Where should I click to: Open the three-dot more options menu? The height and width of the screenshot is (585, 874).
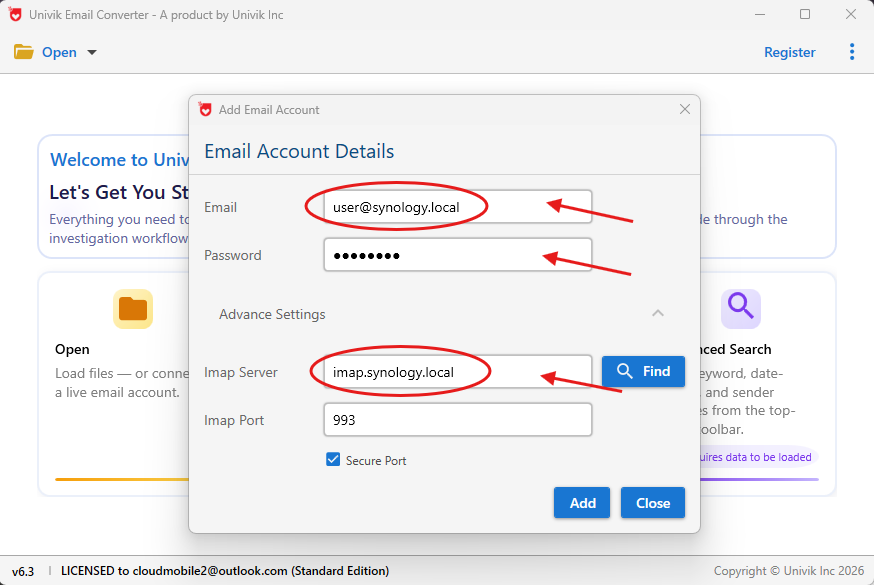pyautogui.click(x=852, y=52)
